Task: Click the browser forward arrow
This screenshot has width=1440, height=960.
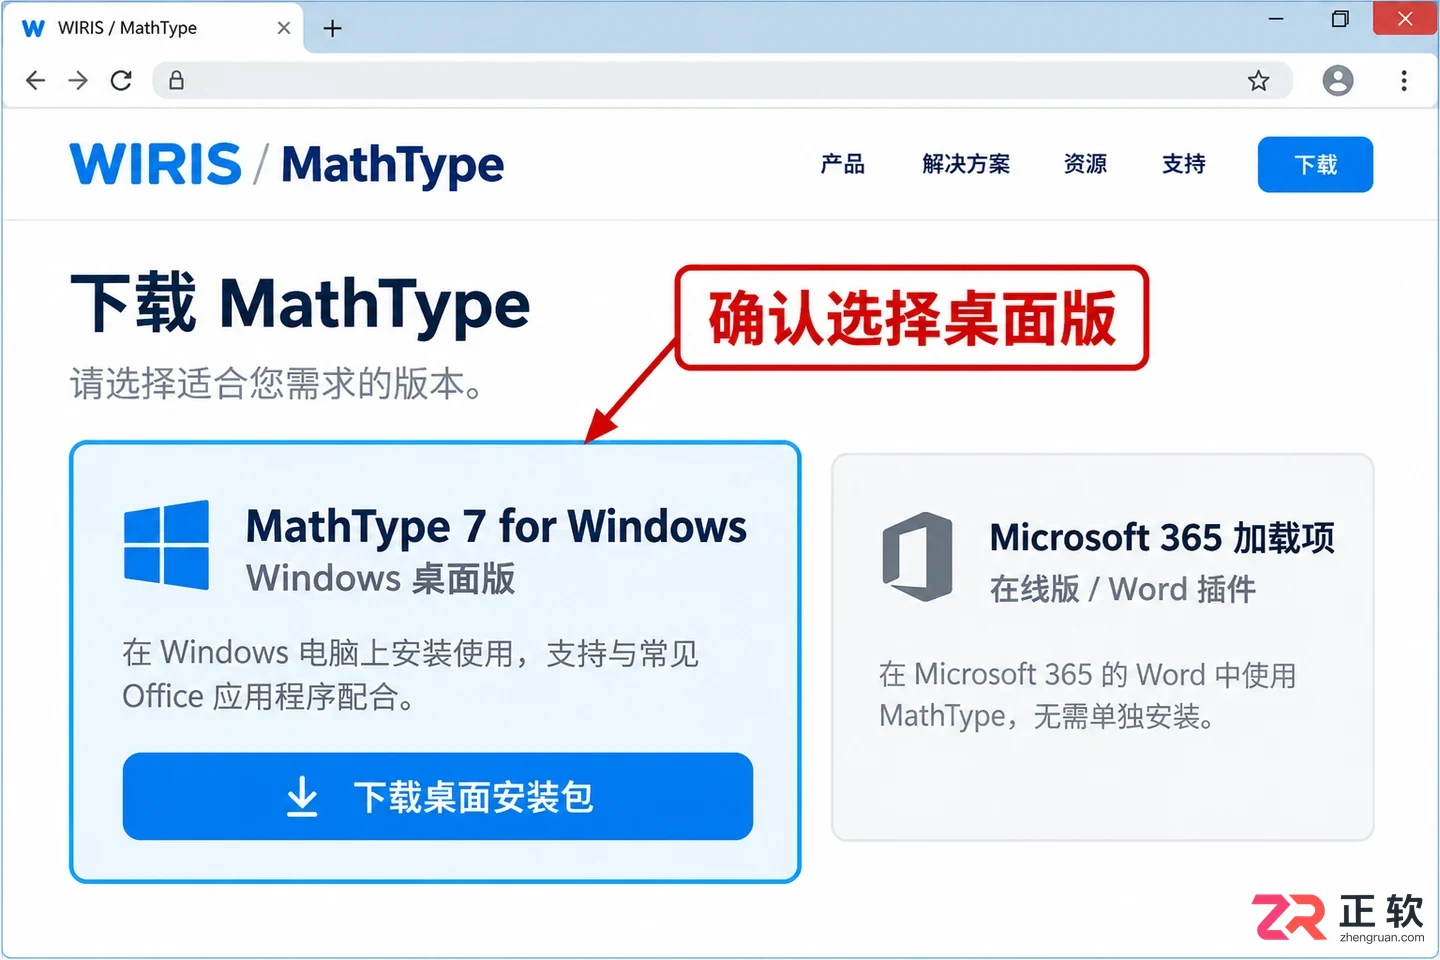Action: (x=78, y=80)
